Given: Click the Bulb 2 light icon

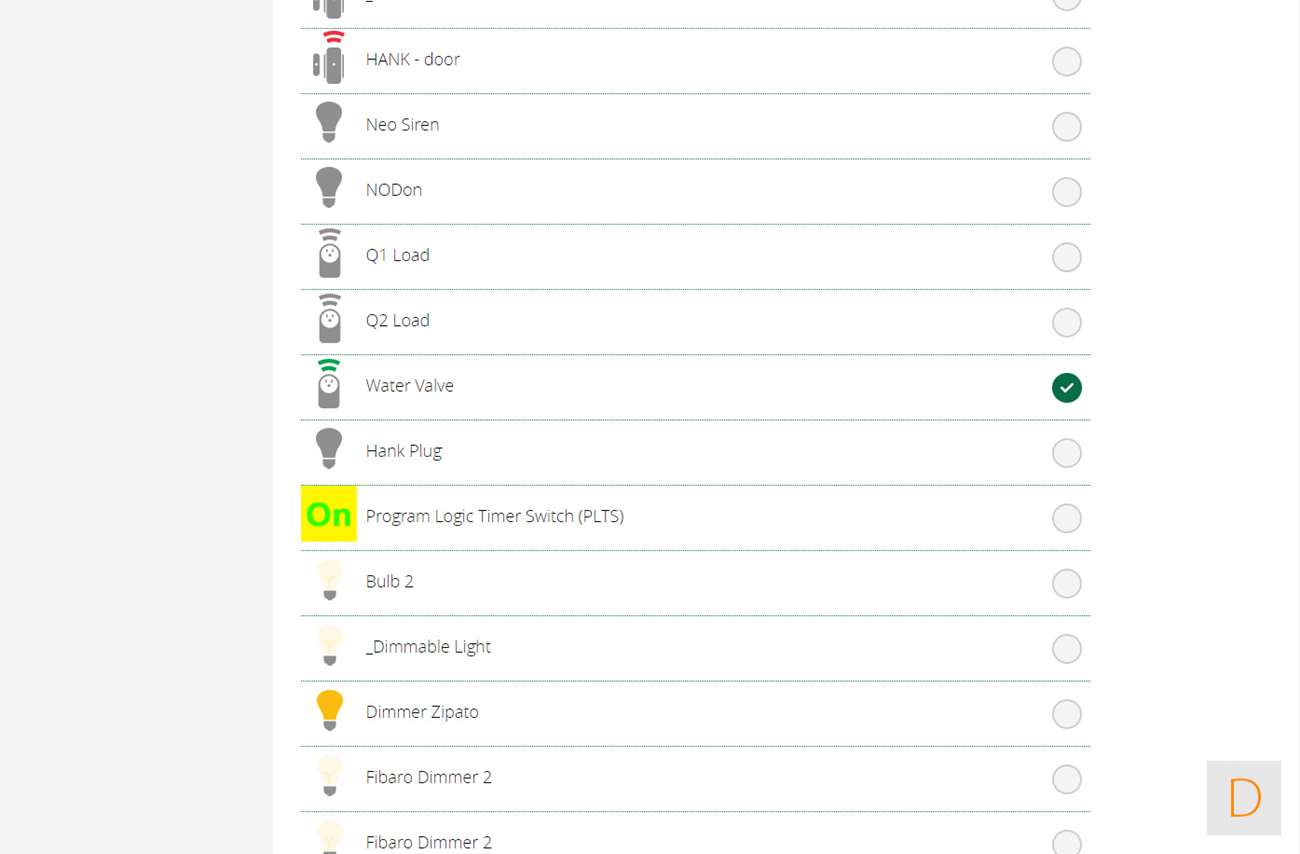Looking at the screenshot, I should point(329,580).
